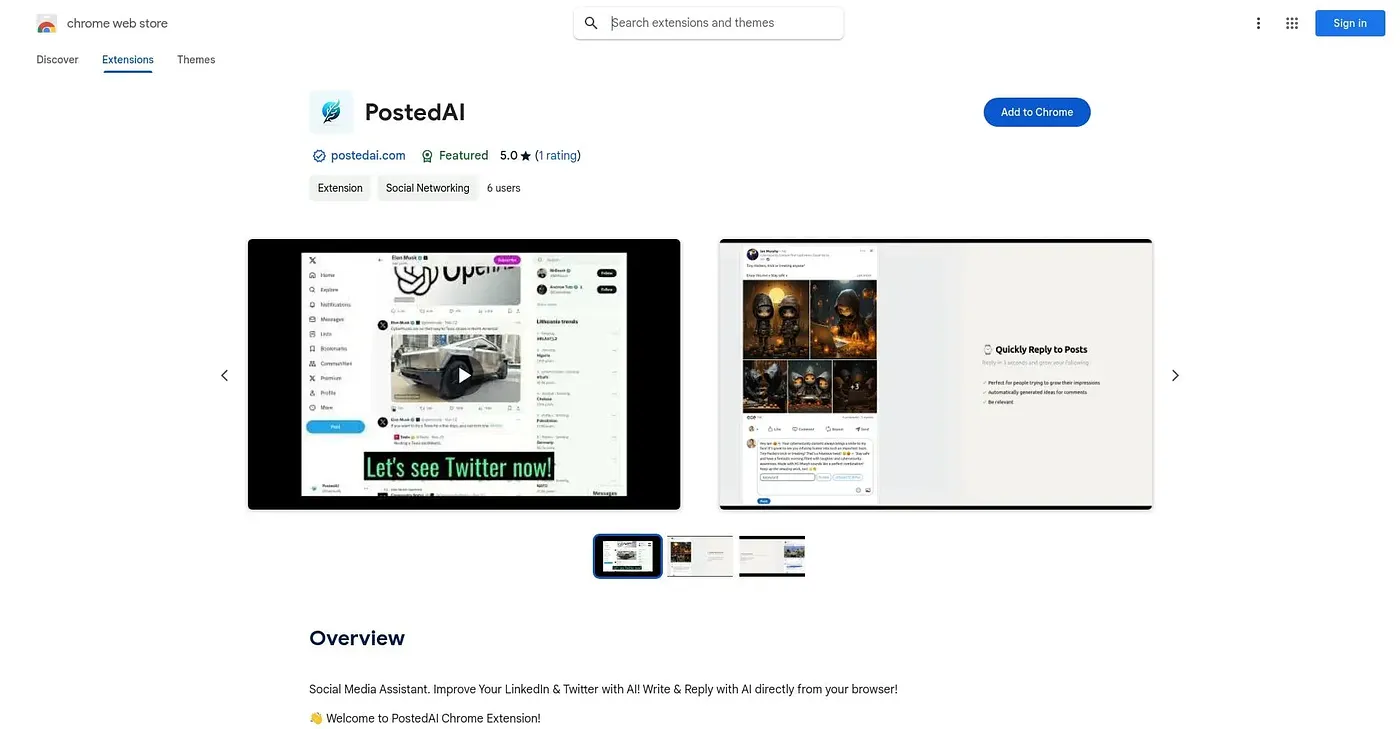The width and height of the screenshot is (1400, 729).
Task: Open the postedai.com publisher link
Action: pos(368,156)
